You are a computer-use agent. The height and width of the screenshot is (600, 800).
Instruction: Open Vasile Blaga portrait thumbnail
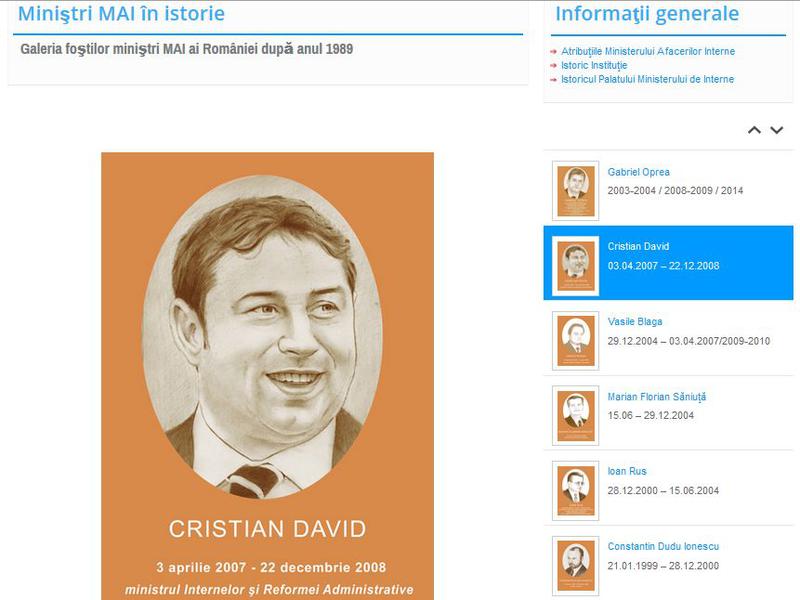(x=576, y=341)
